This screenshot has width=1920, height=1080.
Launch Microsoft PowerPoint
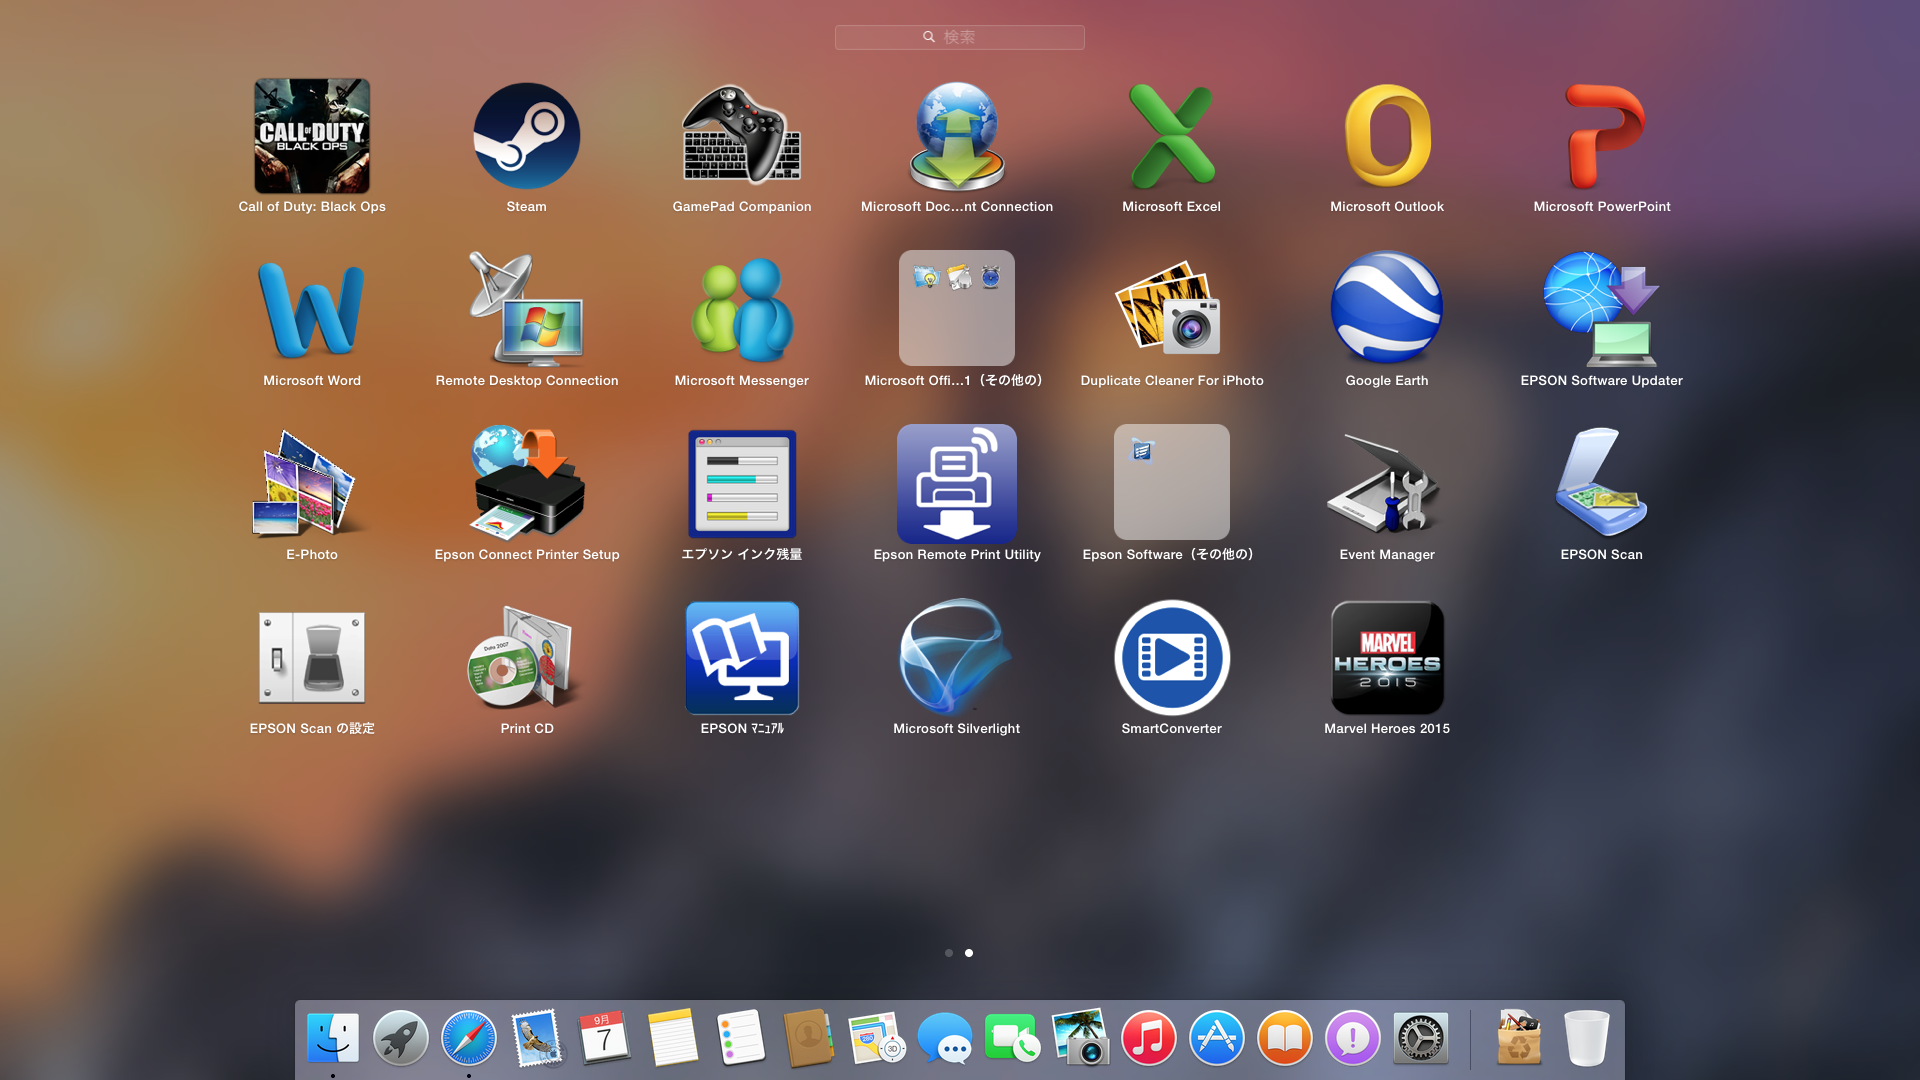click(x=1601, y=136)
